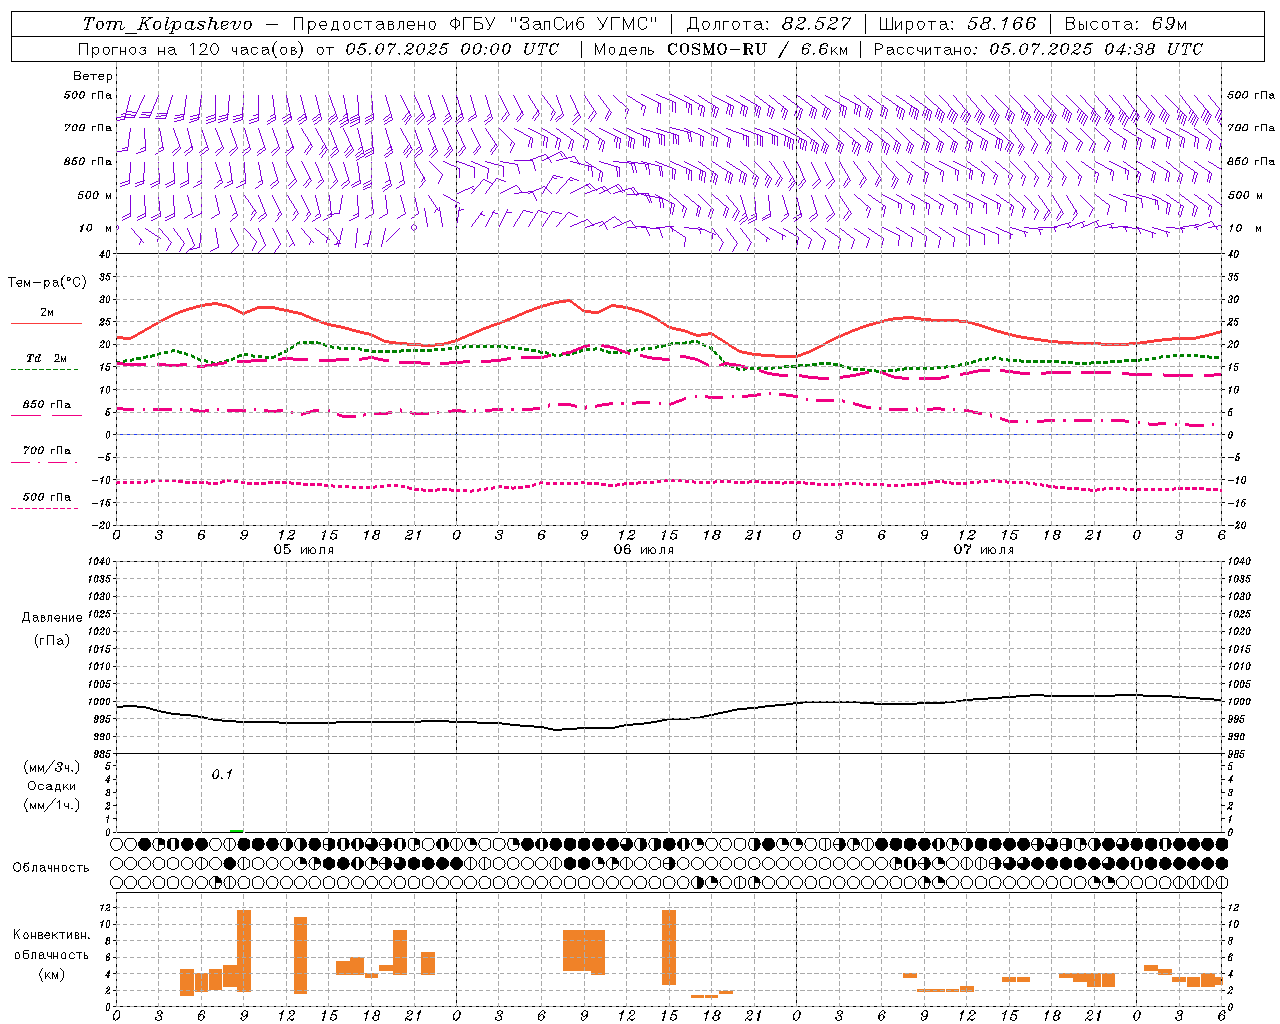
Task: Click the Ветер panel label
Action: (x=93, y=76)
